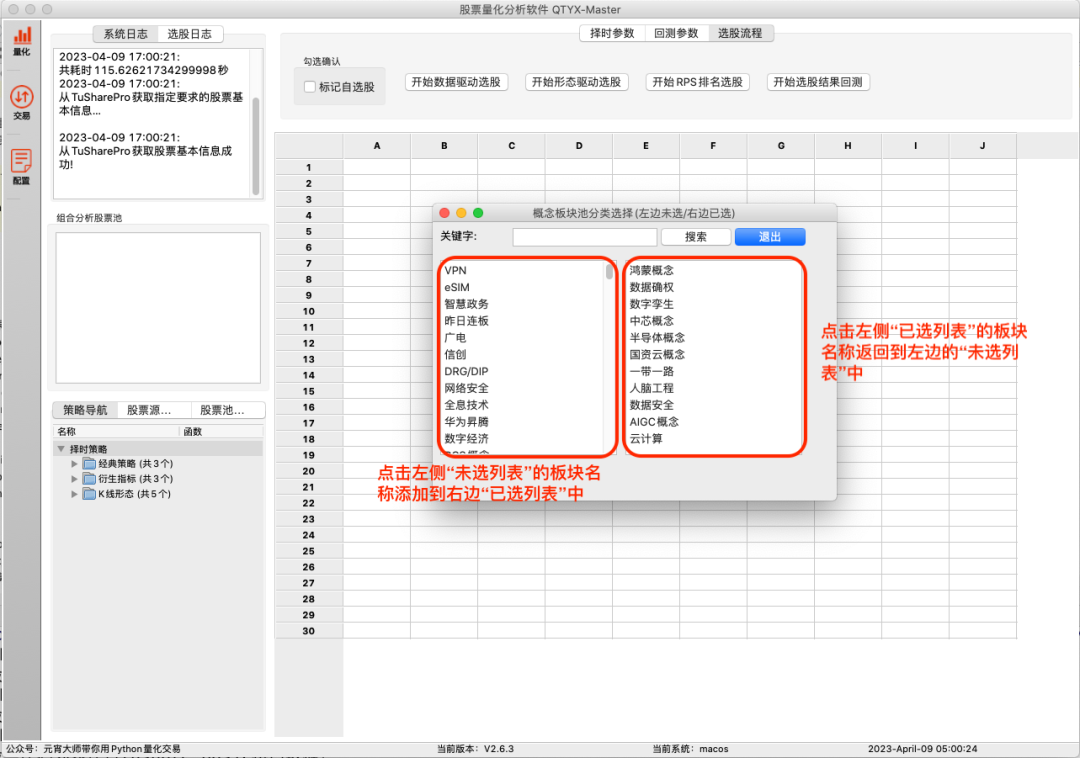This screenshot has width=1080, height=758.
Task: Click 开始数据驱动选股 button
Action: tap(455, 82)
